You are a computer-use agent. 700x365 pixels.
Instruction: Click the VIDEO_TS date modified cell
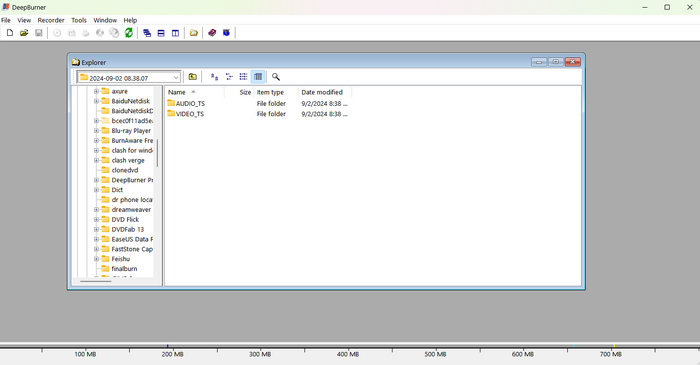point(325,114)
